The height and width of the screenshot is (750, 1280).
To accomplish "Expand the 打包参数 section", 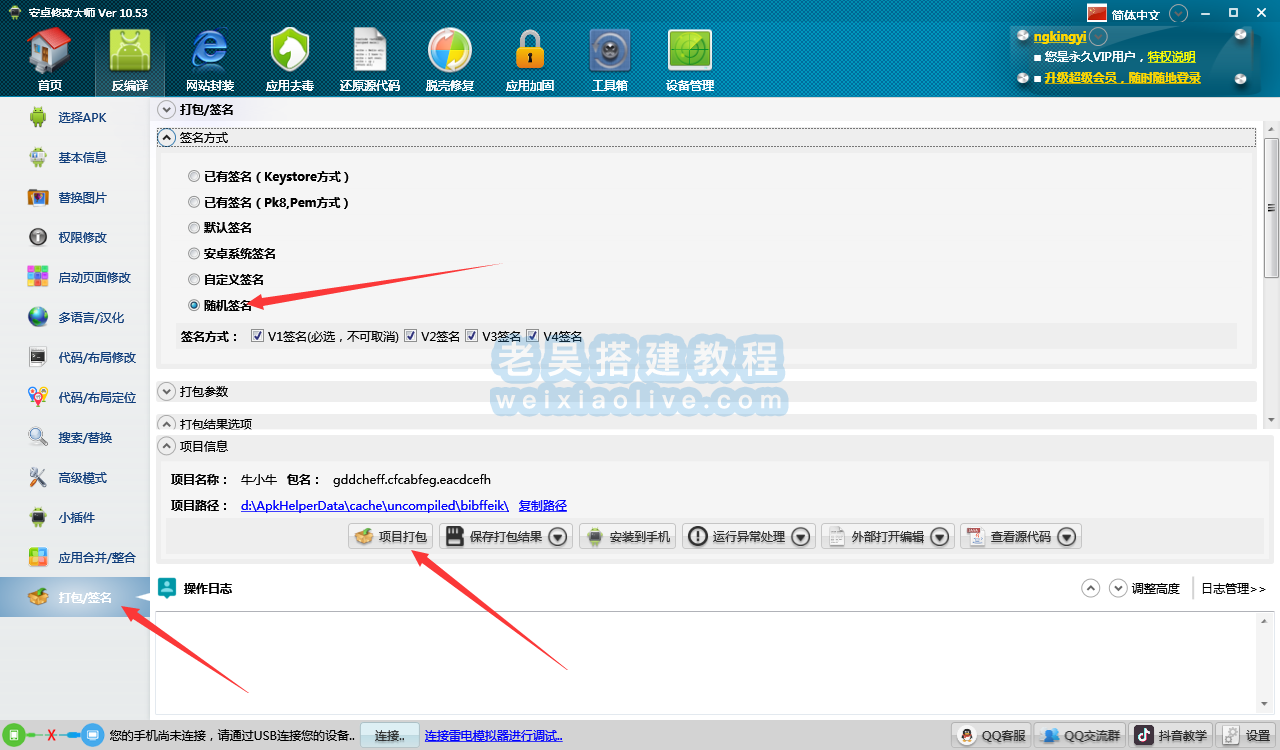I will pos(167,391).
